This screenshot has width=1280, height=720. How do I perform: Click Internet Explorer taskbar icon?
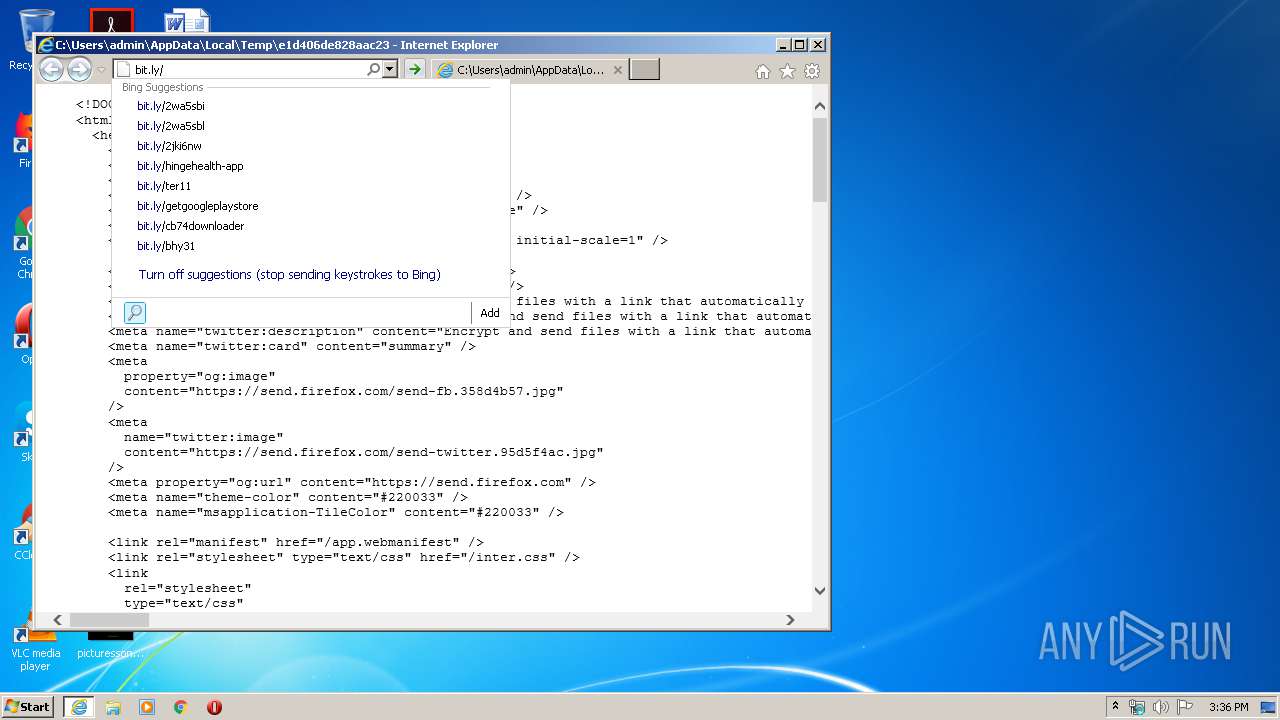pos(78,707)
